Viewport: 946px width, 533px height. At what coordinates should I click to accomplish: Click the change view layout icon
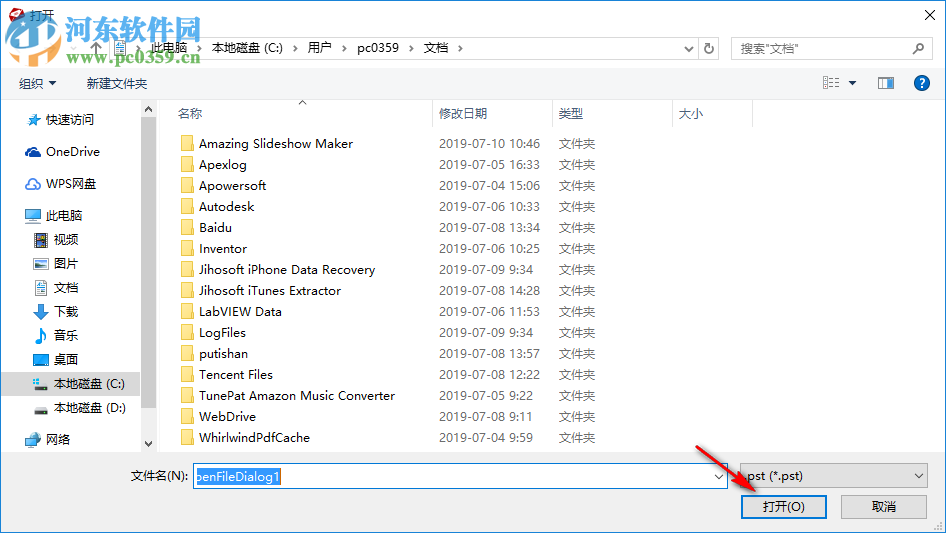click(x=831, y=83)
